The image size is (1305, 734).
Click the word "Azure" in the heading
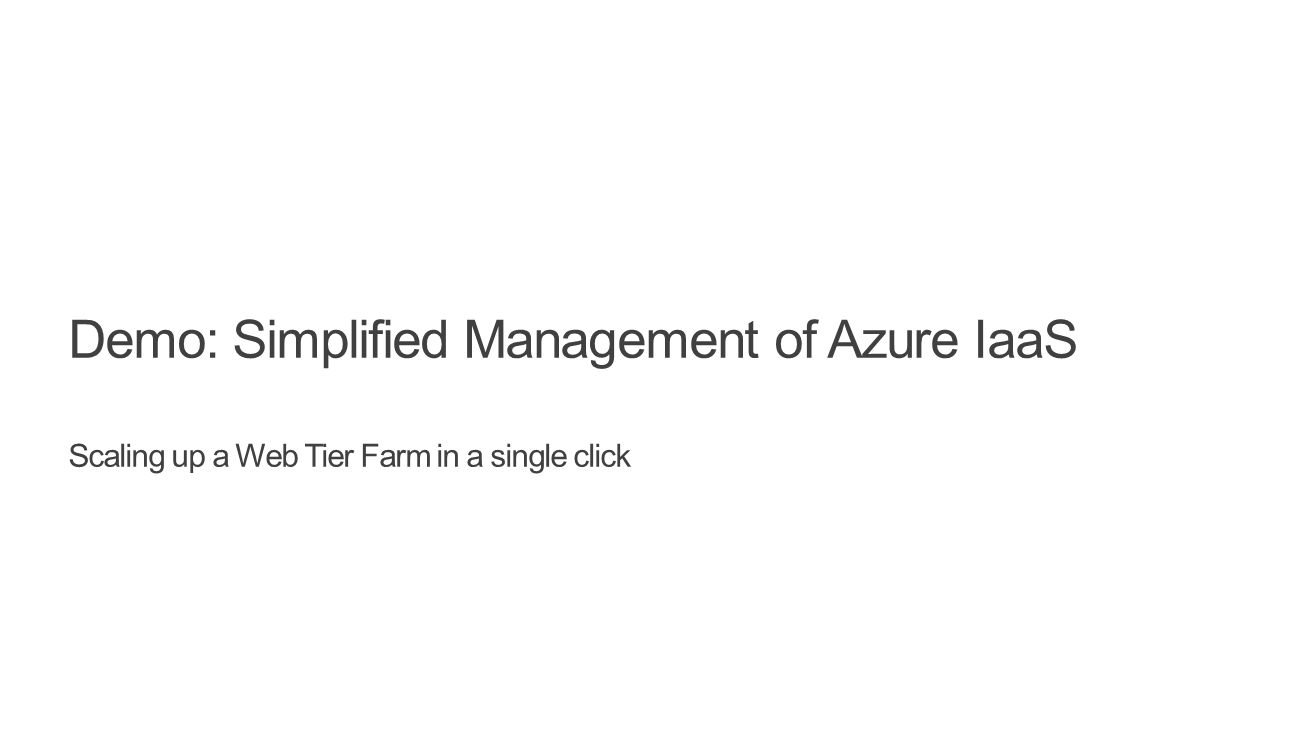[893, 340]
